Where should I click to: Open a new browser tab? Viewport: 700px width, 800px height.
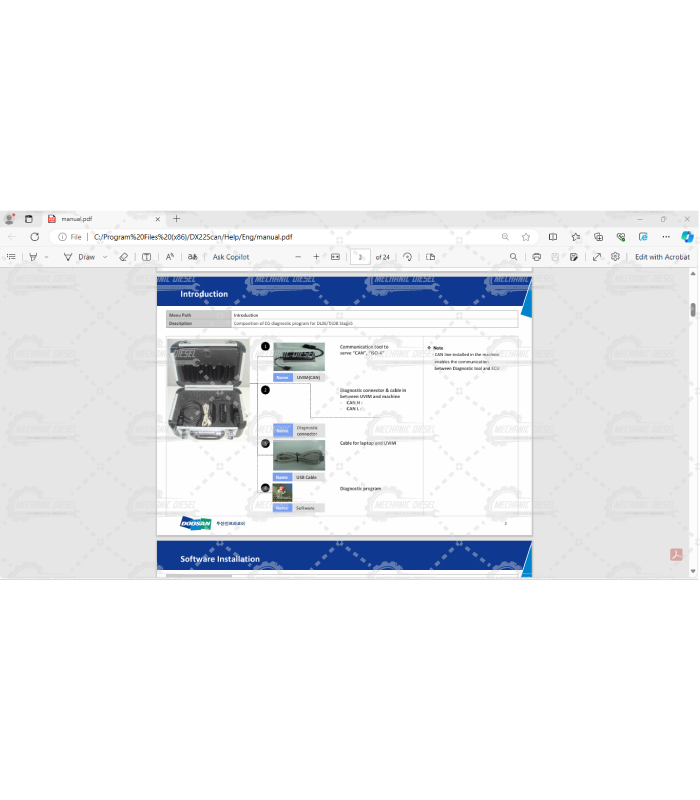click(x=177, y=218)
